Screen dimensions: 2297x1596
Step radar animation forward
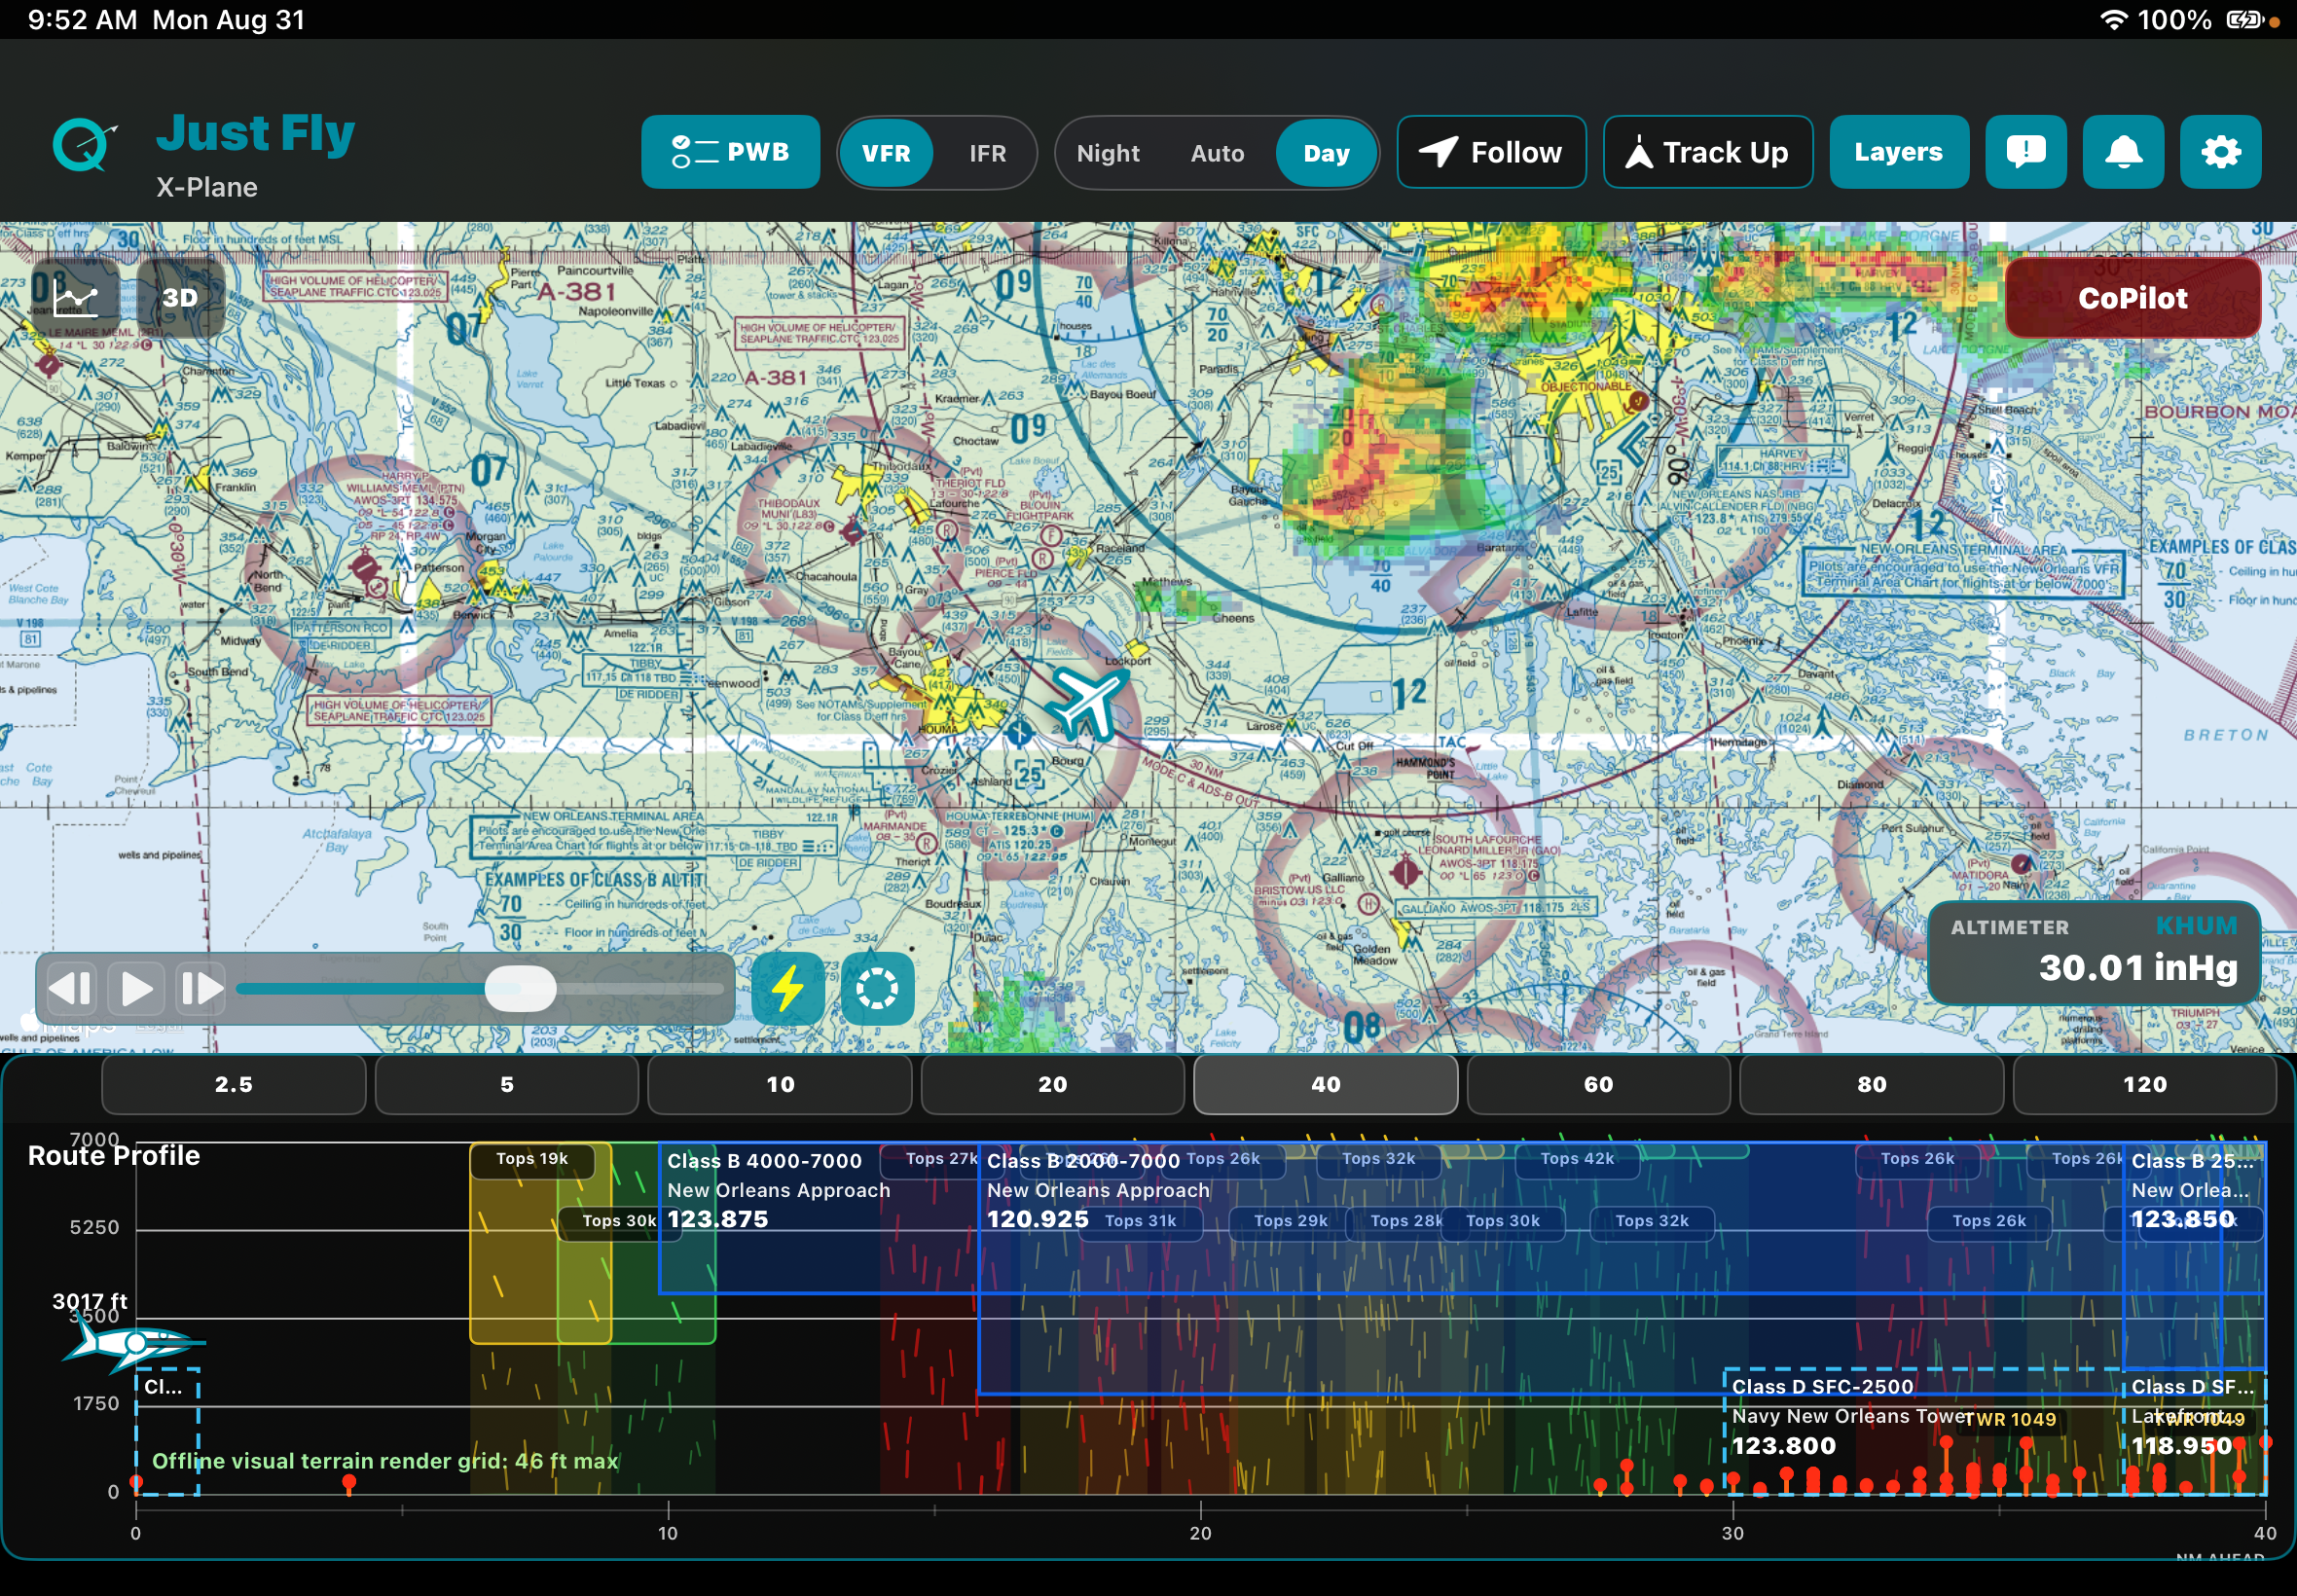coord(201,988)
